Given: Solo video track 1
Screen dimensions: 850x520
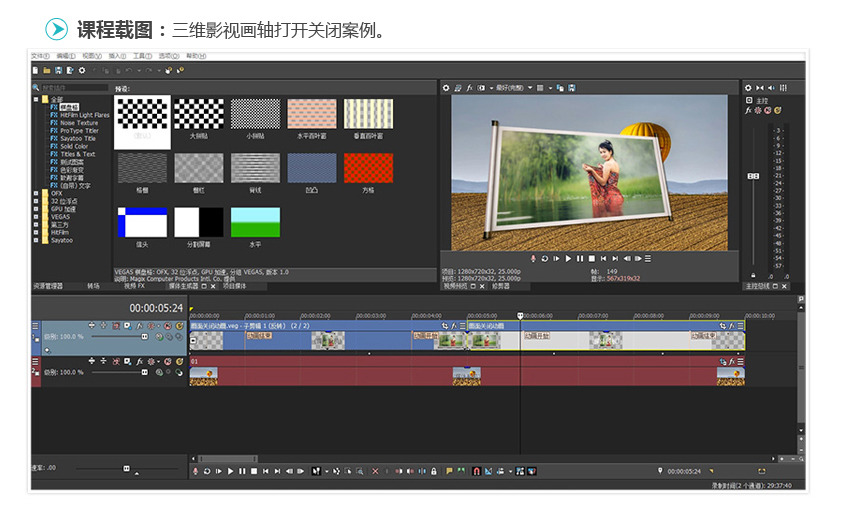Looking at the screenshot, I should click(179, 326).
